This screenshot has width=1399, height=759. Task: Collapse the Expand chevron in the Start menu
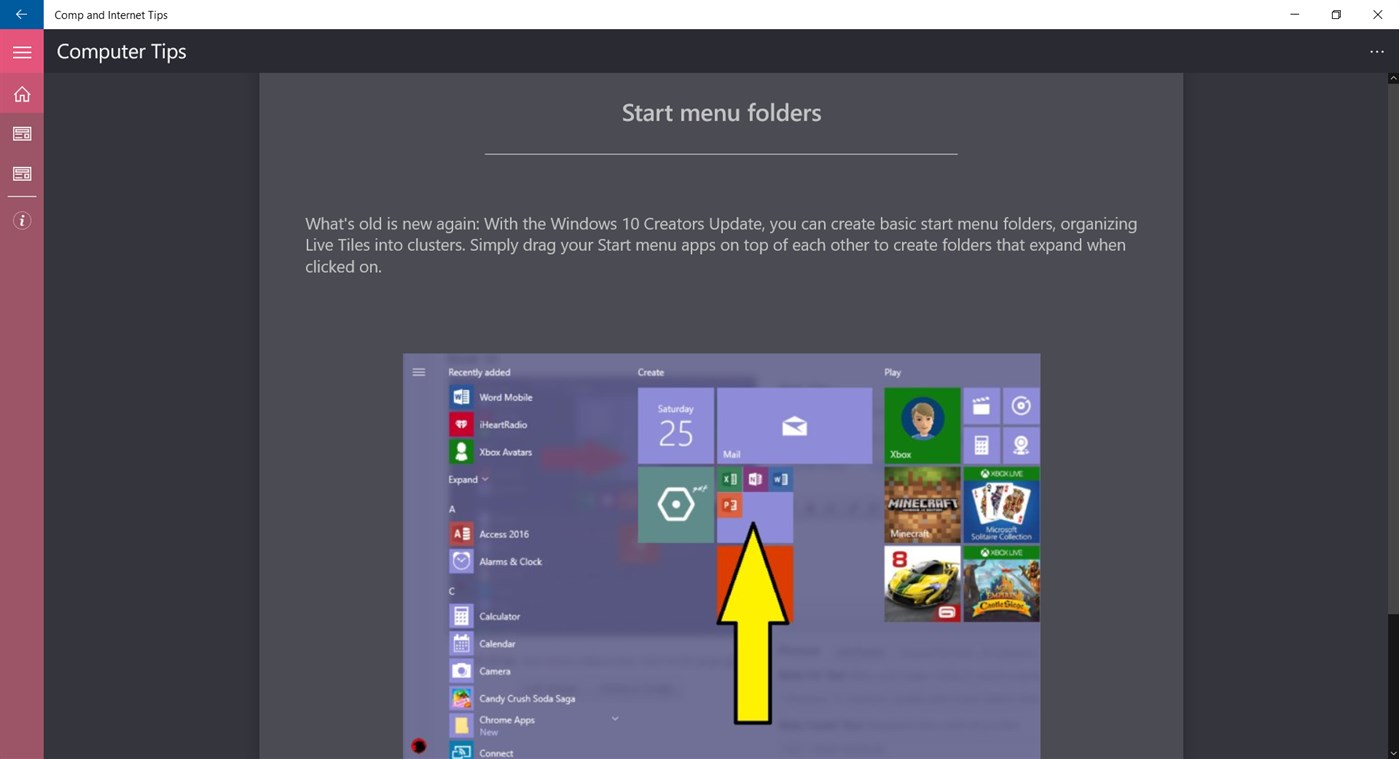pos(484,478)
